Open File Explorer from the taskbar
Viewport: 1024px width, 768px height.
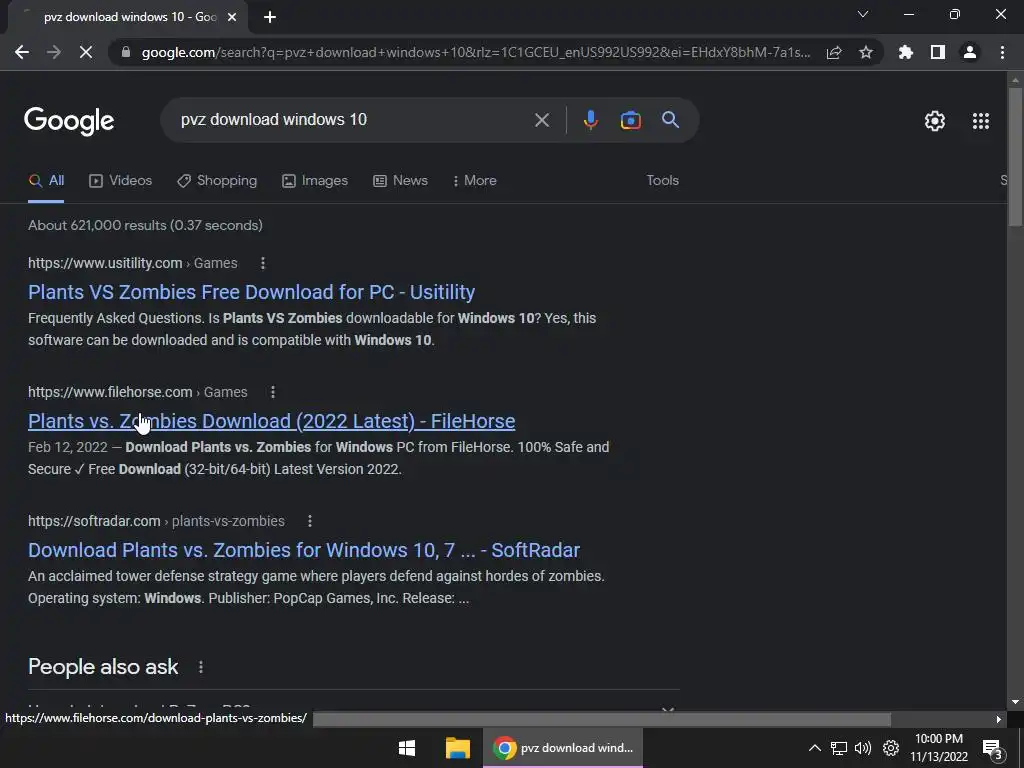[458, 748]
